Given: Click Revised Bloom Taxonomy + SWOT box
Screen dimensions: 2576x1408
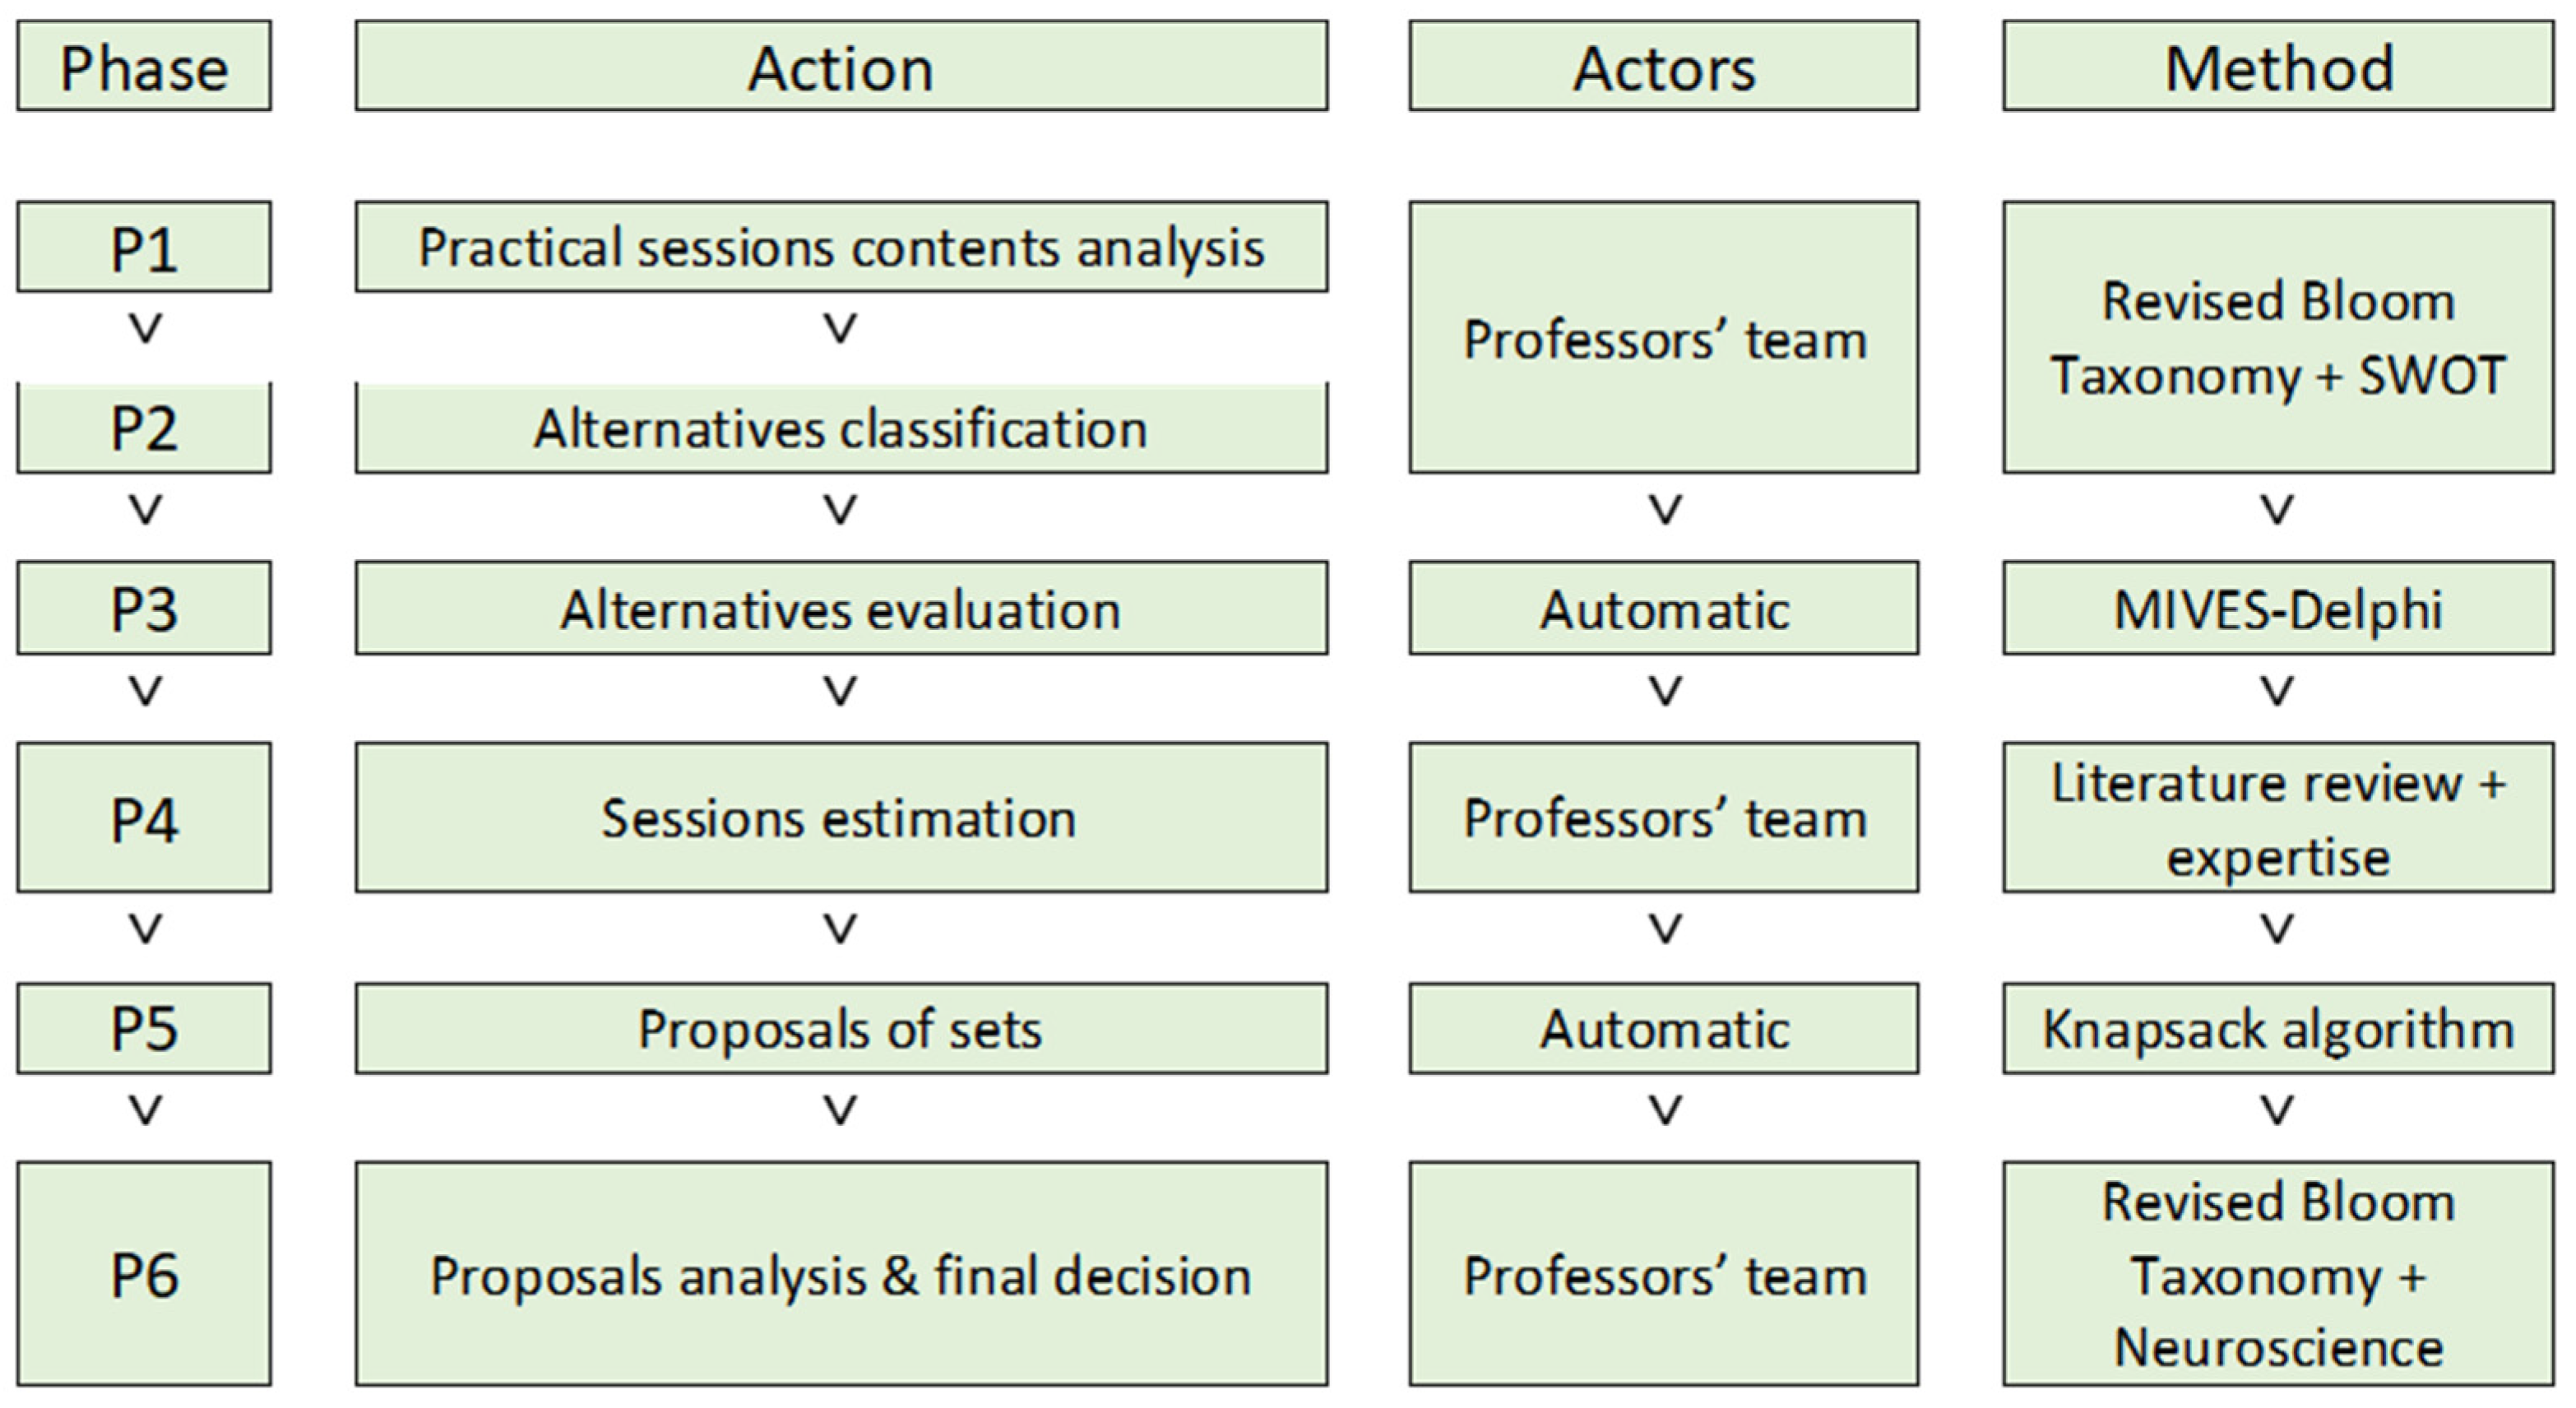Looking at the screenshot, I should [2277, 337].
